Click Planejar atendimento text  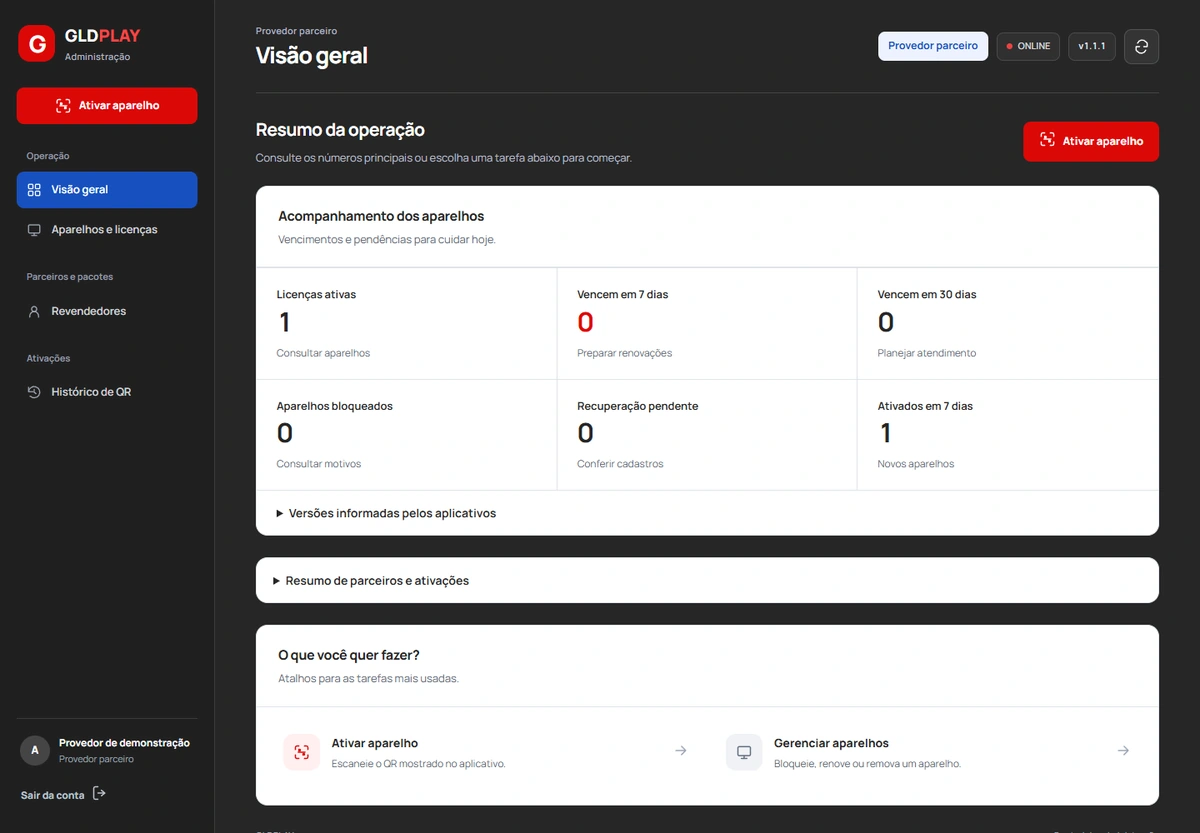pos(927,353)
